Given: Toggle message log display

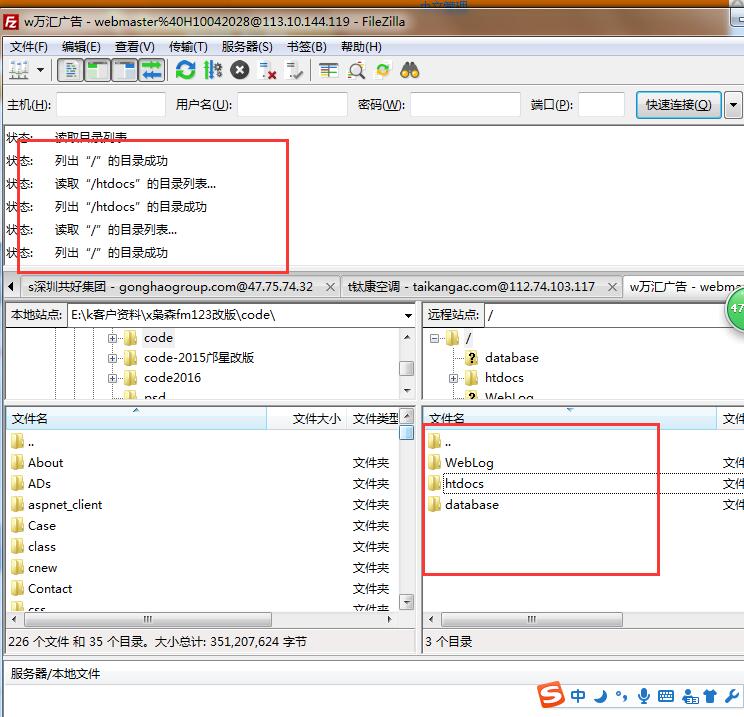Looking at the screenshot, I should (71, 70).
